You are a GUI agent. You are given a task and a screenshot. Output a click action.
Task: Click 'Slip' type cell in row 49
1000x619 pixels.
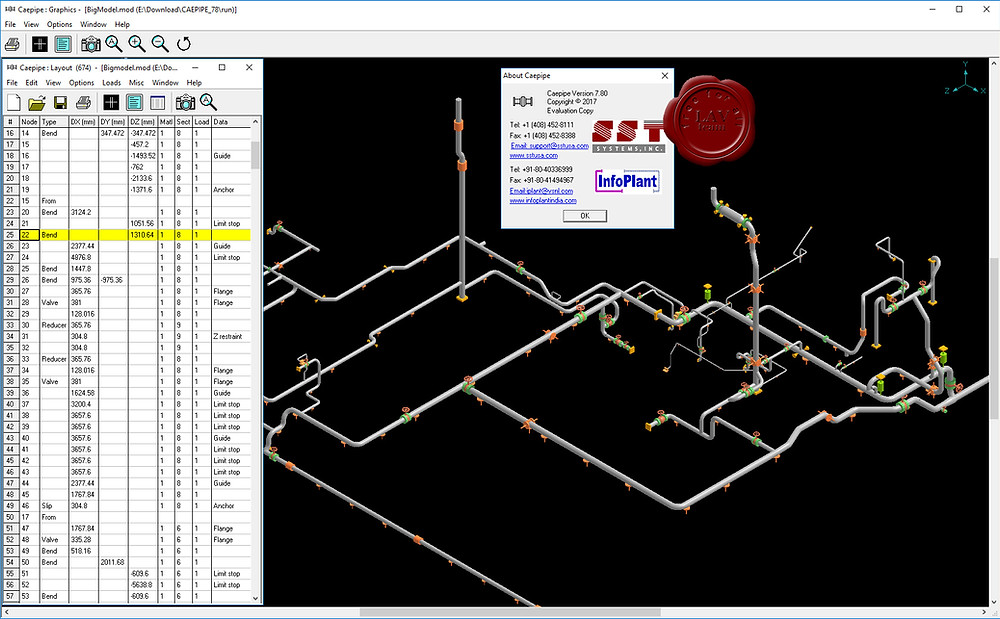[54, 506]
